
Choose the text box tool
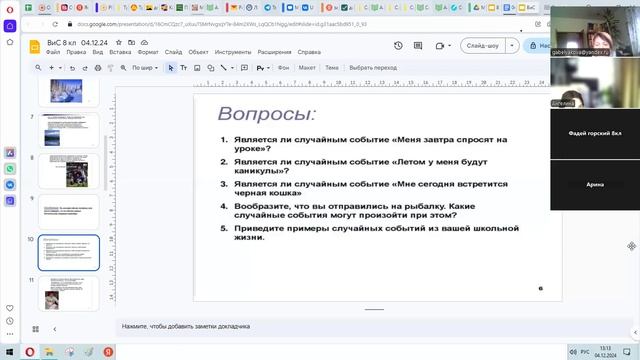184,68
